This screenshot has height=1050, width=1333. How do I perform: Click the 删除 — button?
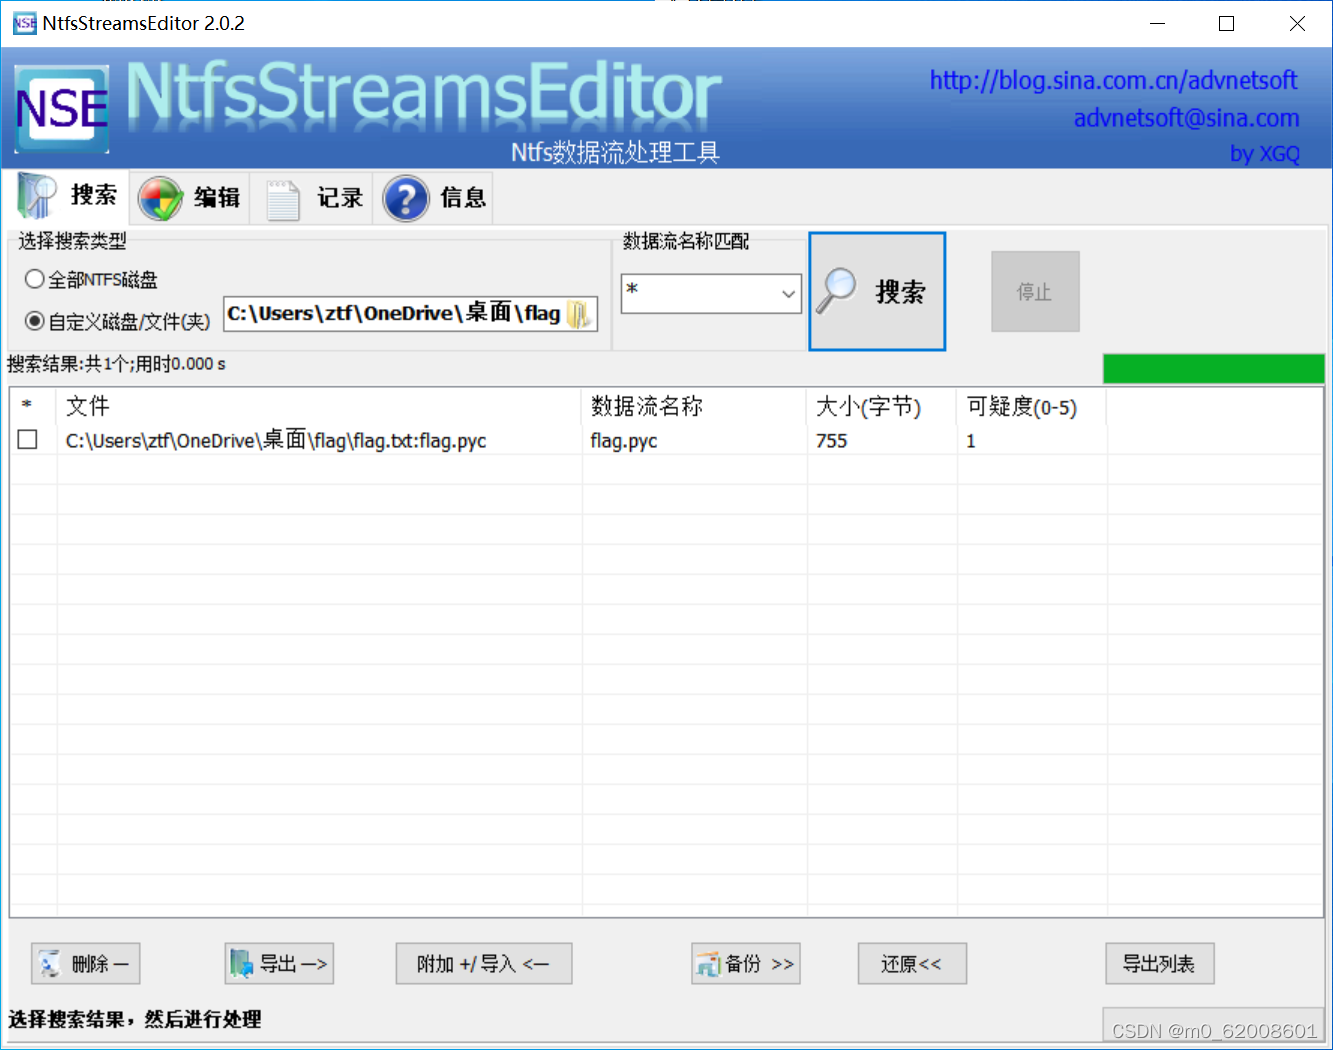tap(85, 964)
